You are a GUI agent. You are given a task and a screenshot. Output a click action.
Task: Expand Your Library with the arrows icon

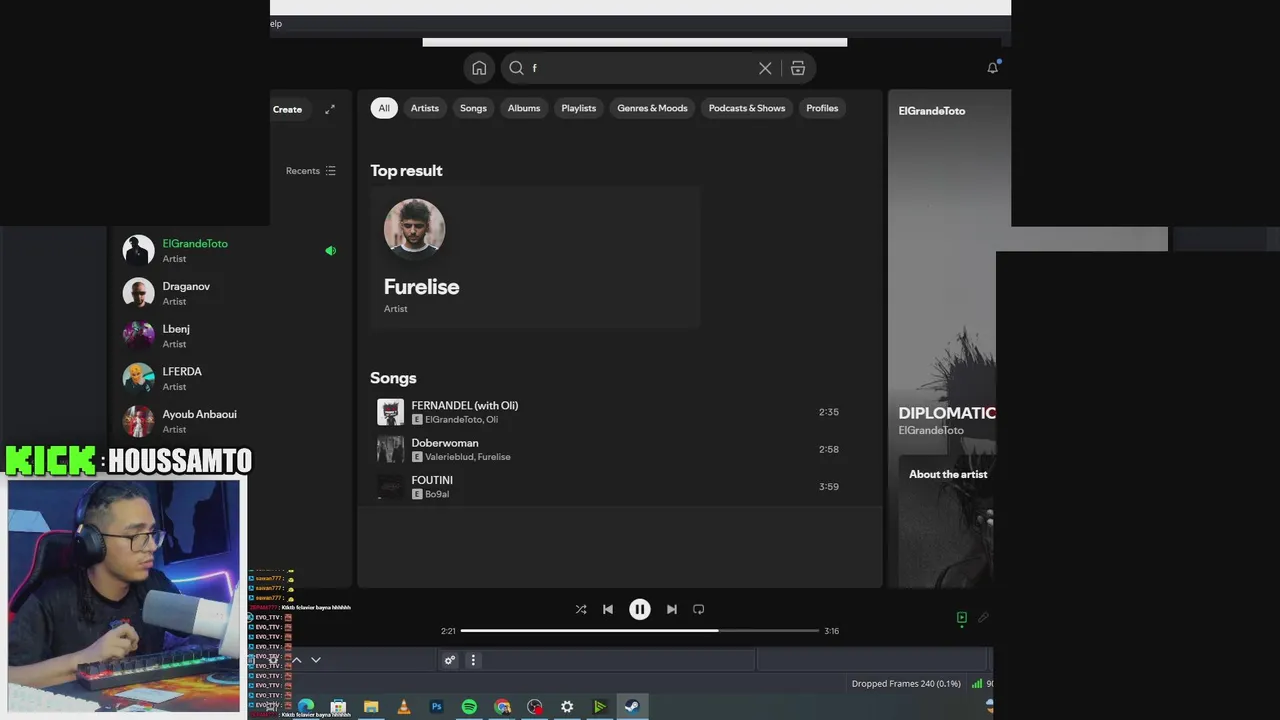[330, 109]
